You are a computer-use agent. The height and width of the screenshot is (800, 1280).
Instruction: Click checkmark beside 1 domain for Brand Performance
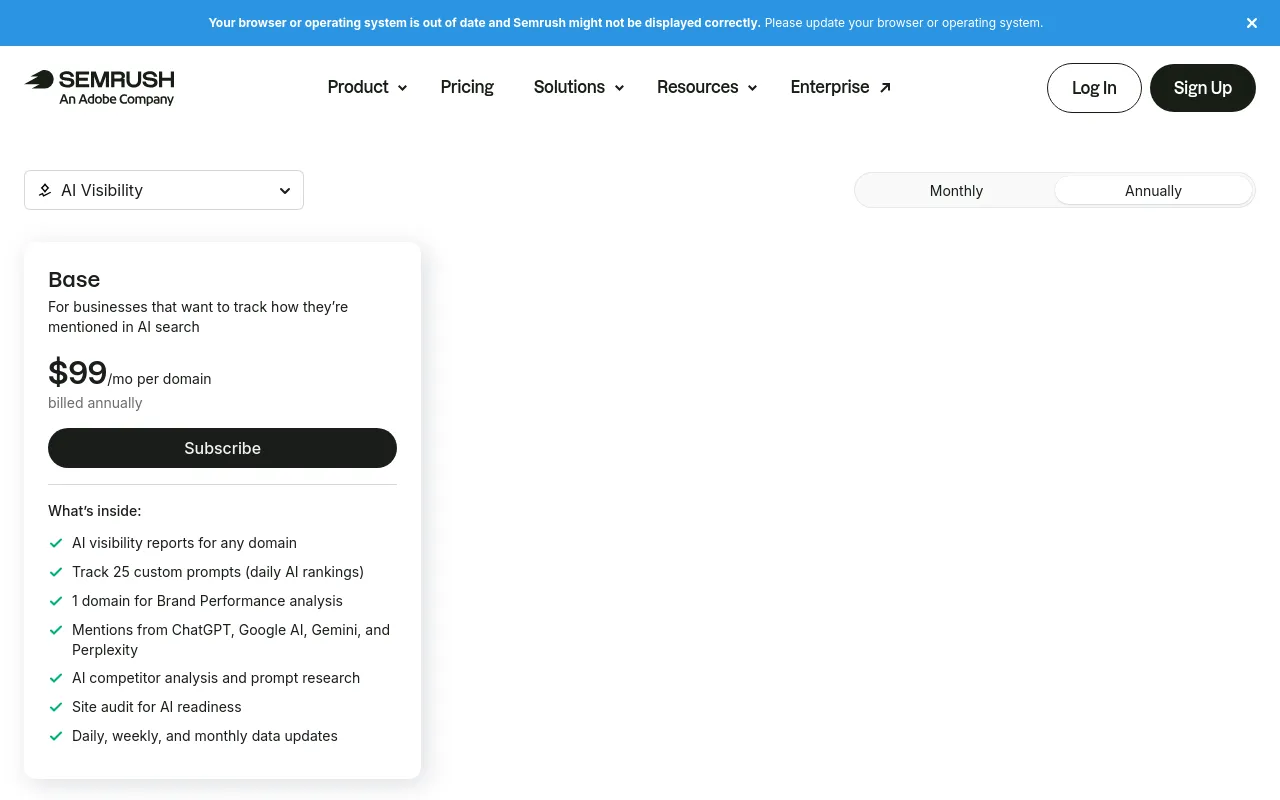pos(56,601)
